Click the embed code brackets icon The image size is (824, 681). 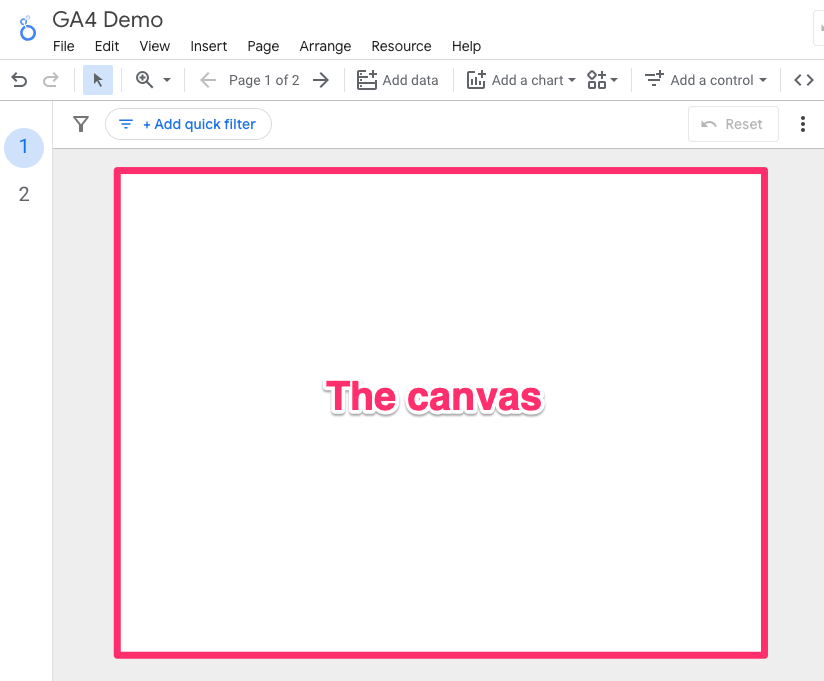pos(804,80)
